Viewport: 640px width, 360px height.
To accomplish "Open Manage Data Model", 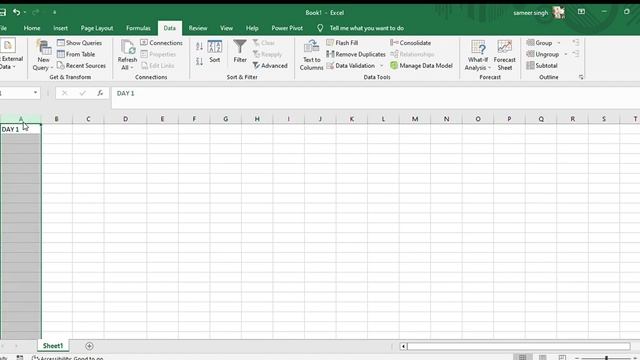I will [422, 65].
